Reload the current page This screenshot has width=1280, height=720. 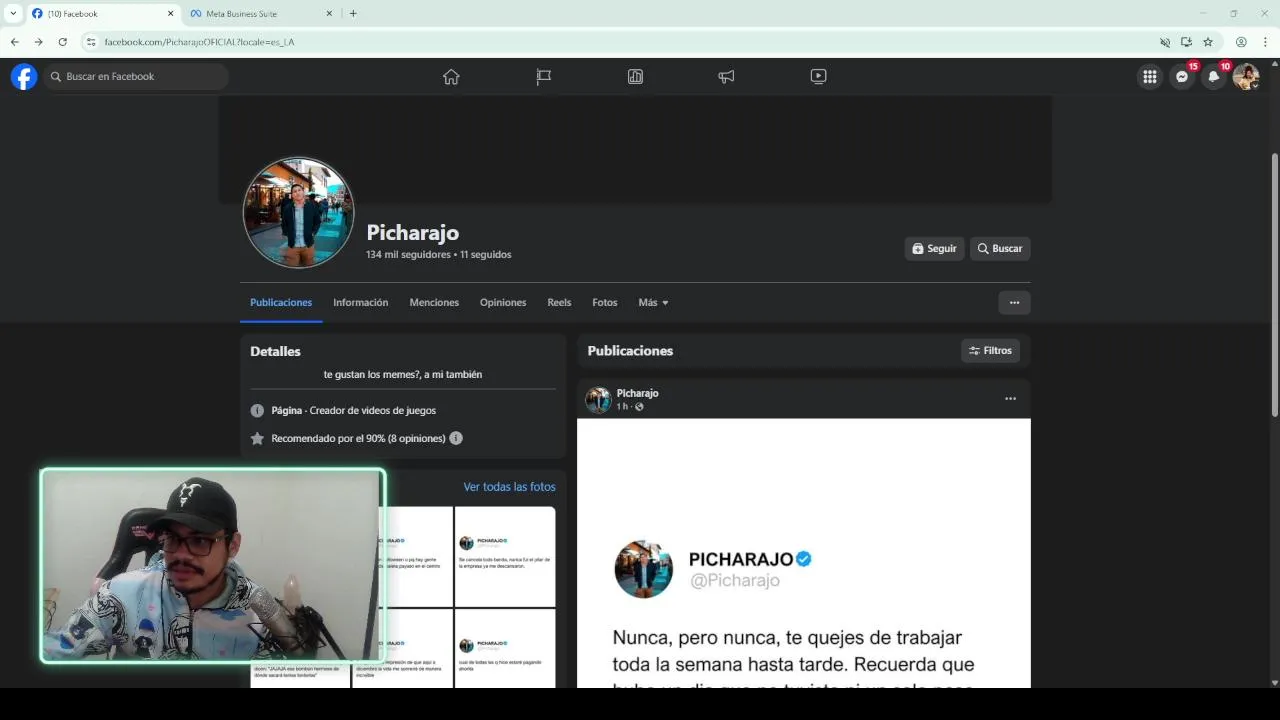[x=62, y=42]
